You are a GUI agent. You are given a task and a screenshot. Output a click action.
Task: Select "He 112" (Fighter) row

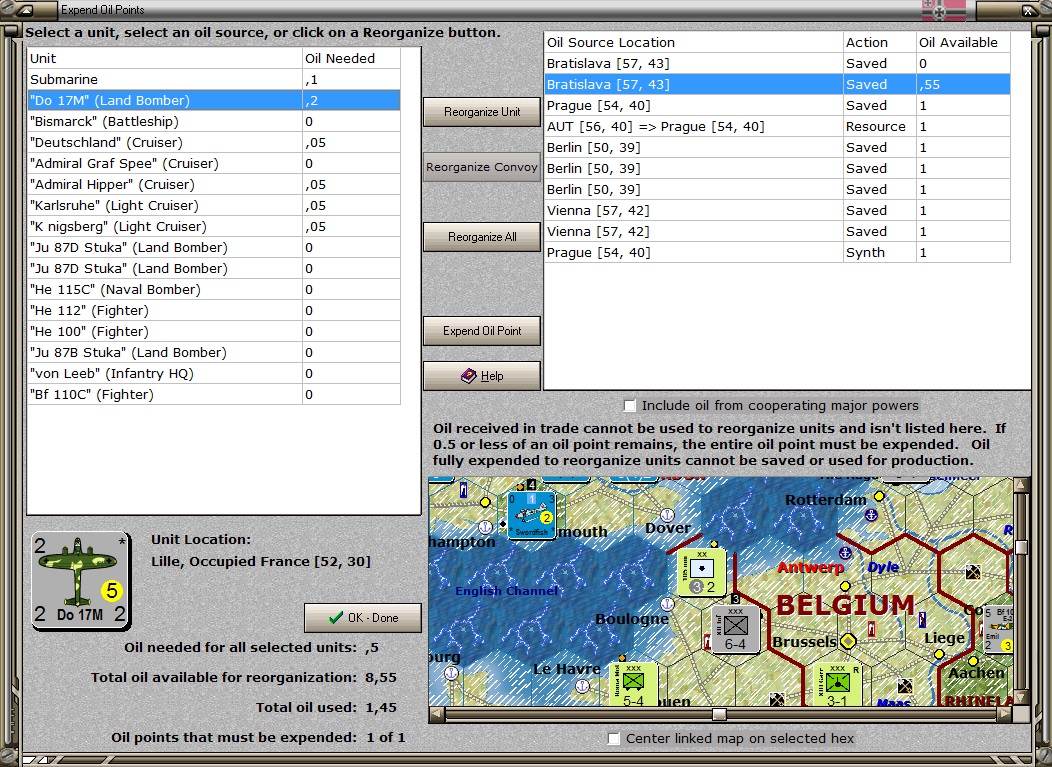pos(214,311)
